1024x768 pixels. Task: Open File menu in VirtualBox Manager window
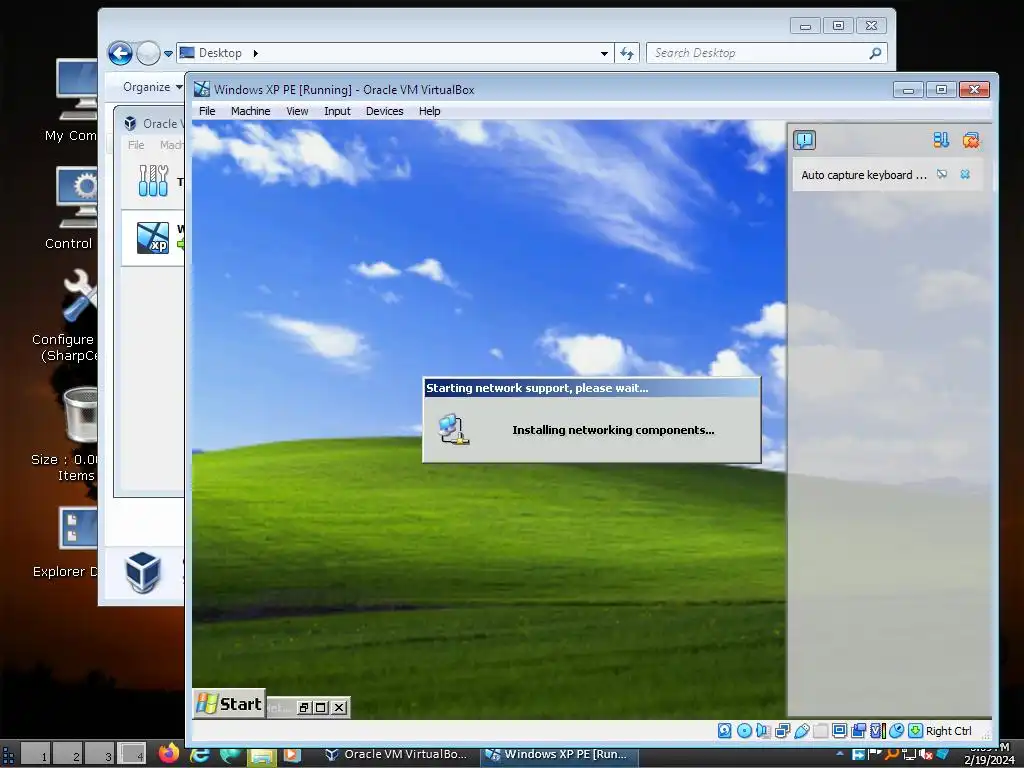(x=136, y=145)
